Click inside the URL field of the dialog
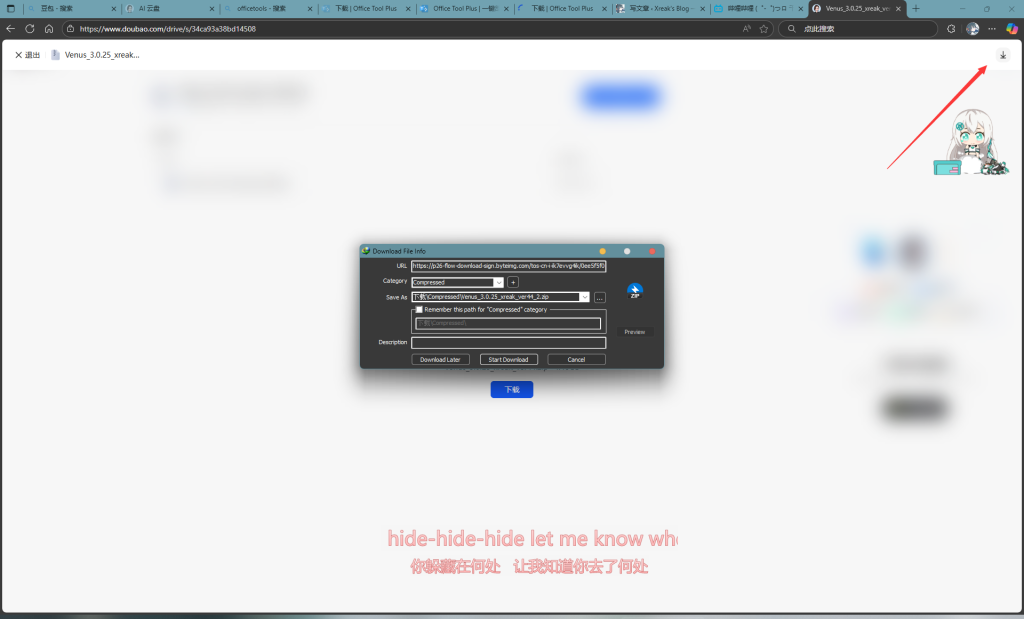 click(508, 267)
